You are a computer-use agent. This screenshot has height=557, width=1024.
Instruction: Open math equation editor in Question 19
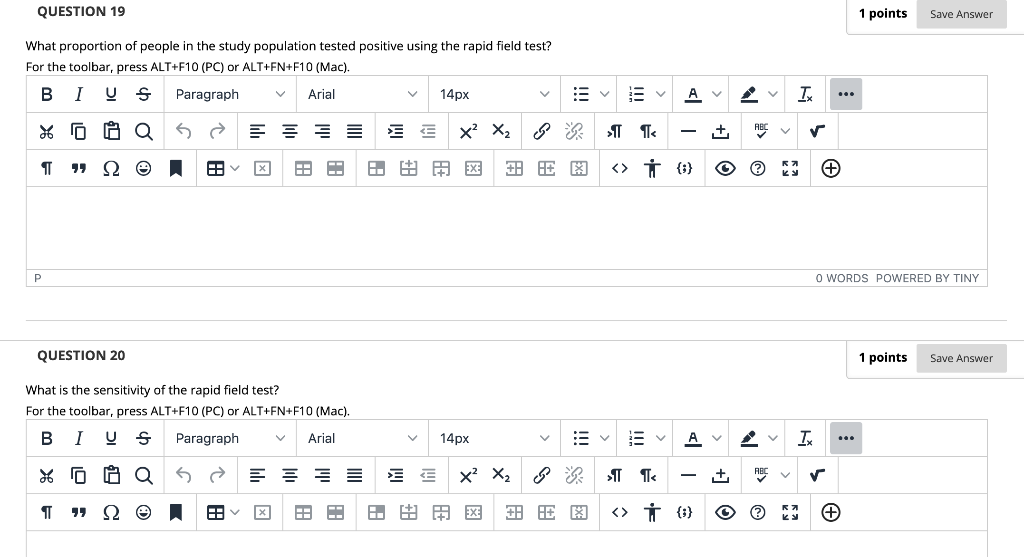(817, 131)
